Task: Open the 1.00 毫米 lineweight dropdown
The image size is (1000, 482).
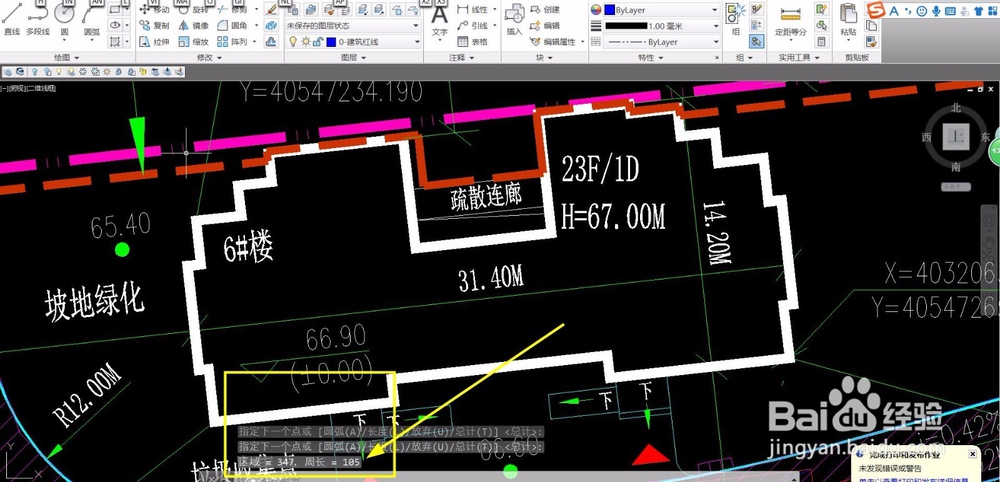Action: coord(661,26)
